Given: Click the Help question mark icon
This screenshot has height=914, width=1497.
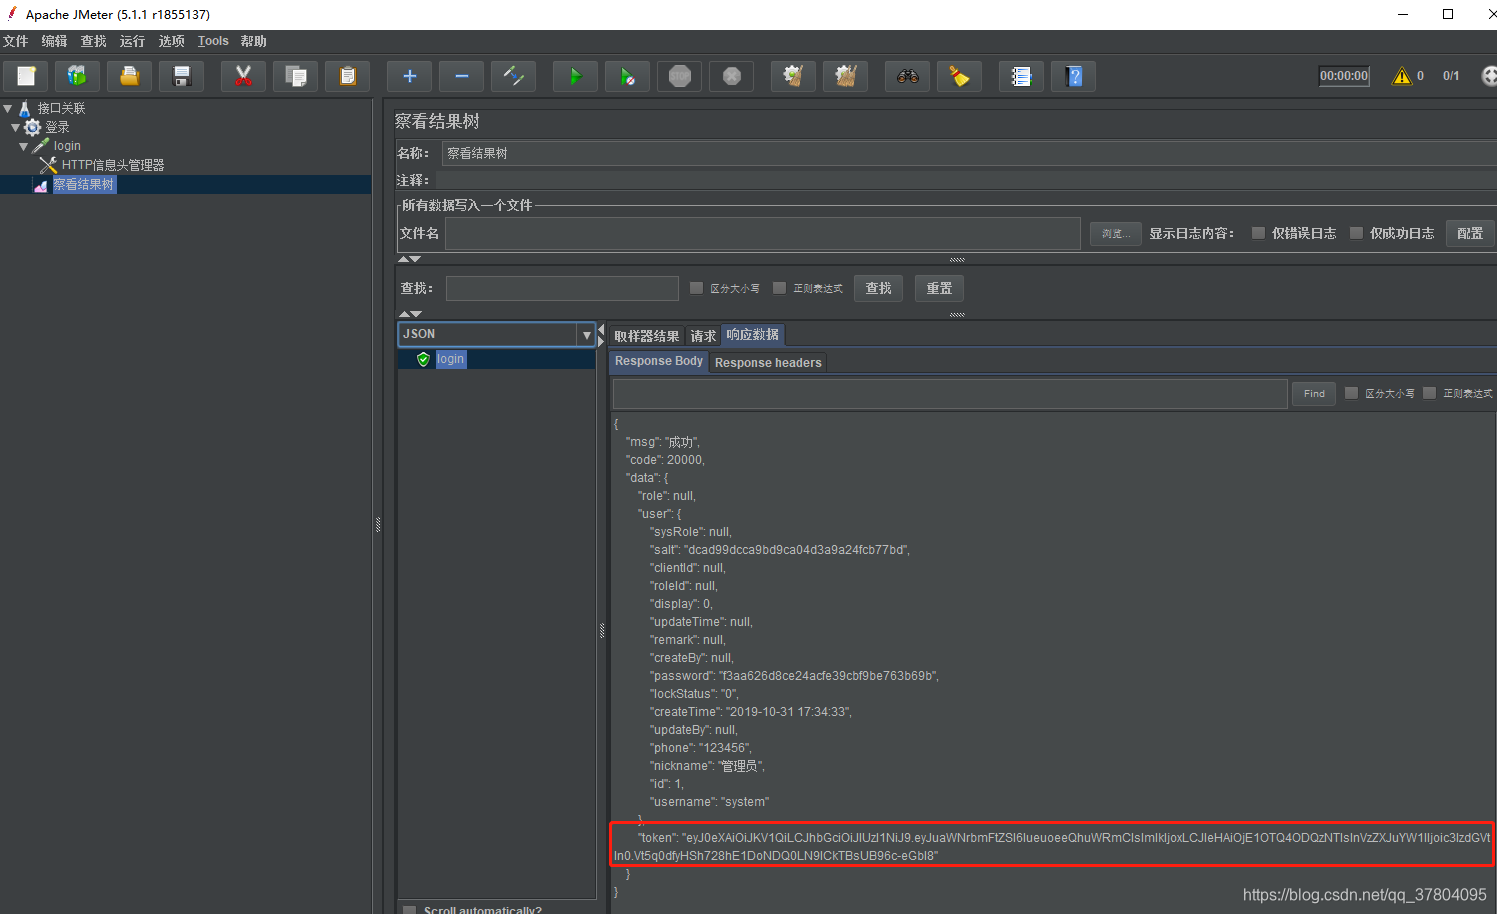Looking at the screenshot, I should click(x=1073, y=76).
